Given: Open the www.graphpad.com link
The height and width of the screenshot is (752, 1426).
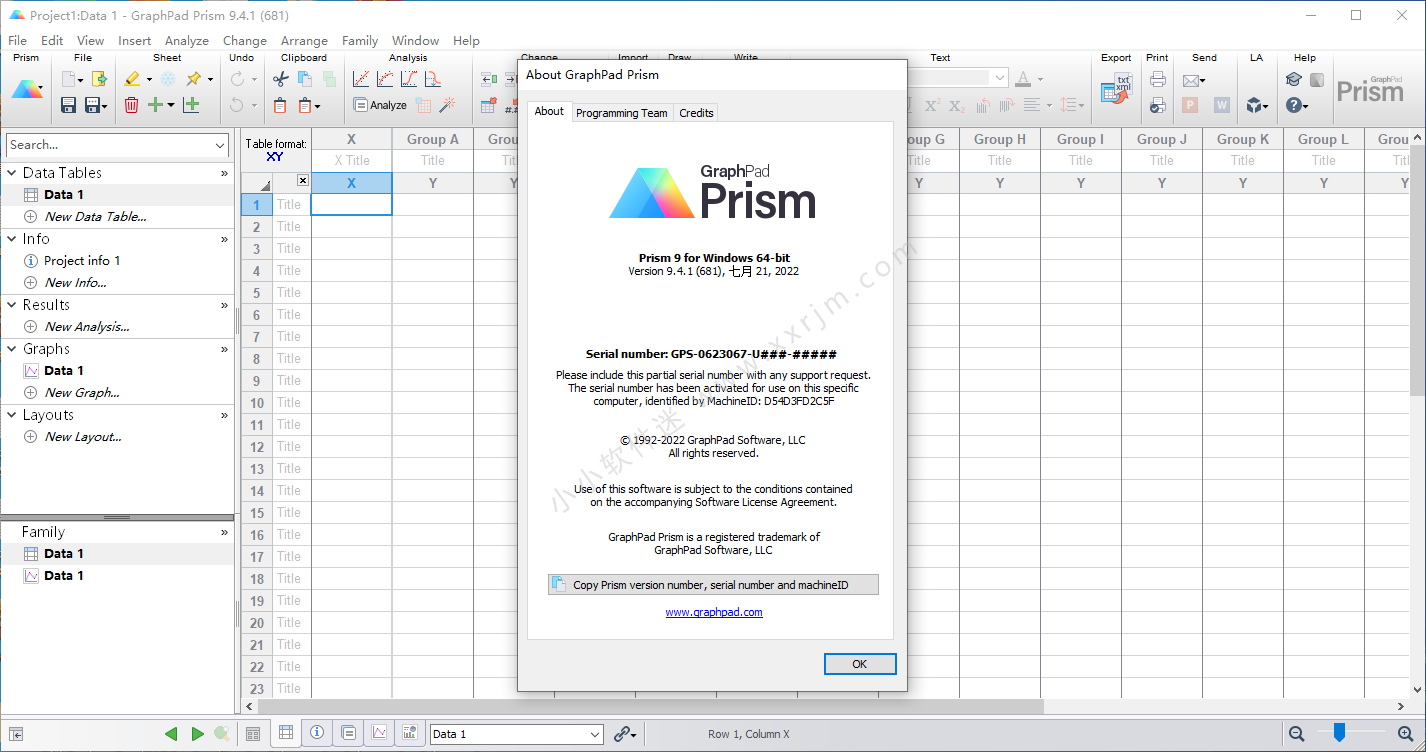Looking at the screenshot, I should pyautogui.click(x=714, y=612).
